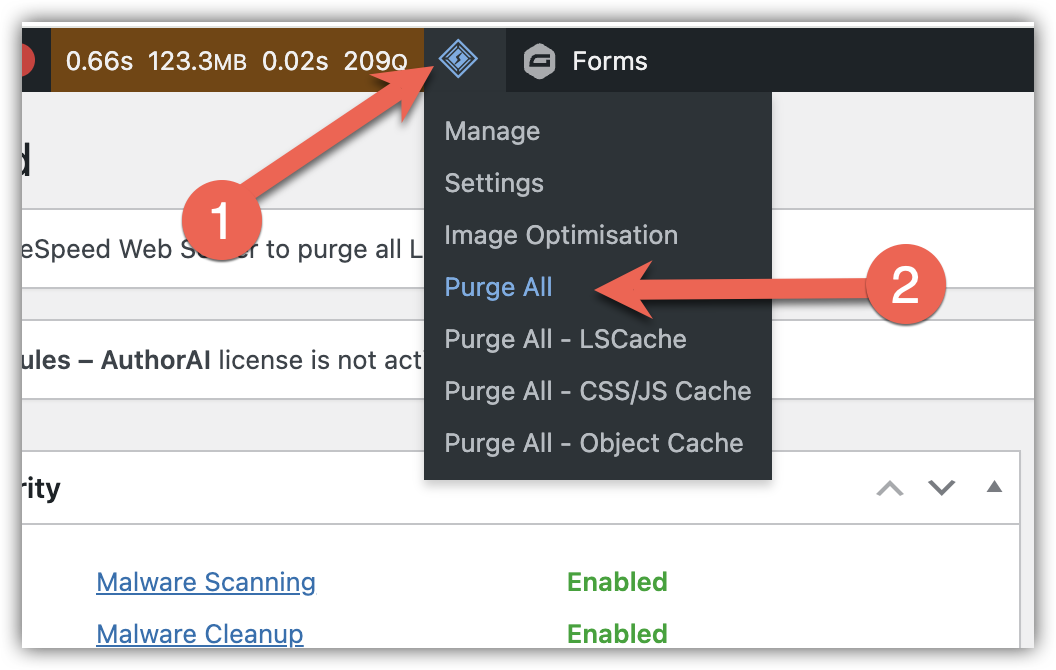Screen dimensions: 1056x670
Task: Click the LiteSpeed Cache diamond icon
Action: [x=459, y=60]
